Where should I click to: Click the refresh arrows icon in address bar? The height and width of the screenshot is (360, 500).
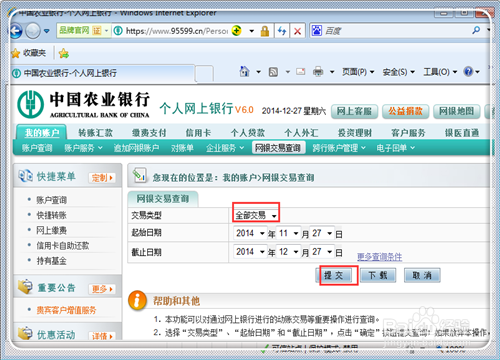[x=282, y=31]
